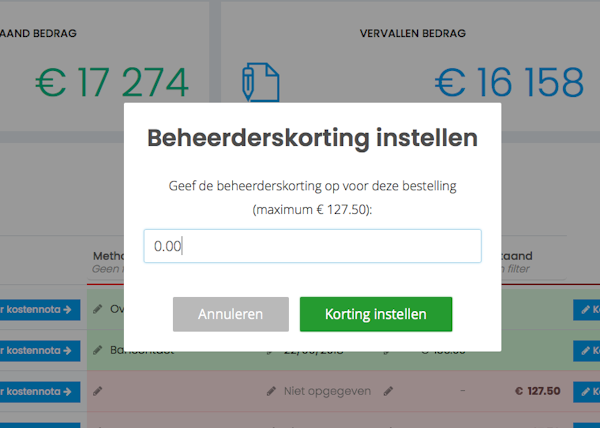Click the green € 17 274 amount
The height and width of the screenshot is (428, 600).
tap(111, 83)
